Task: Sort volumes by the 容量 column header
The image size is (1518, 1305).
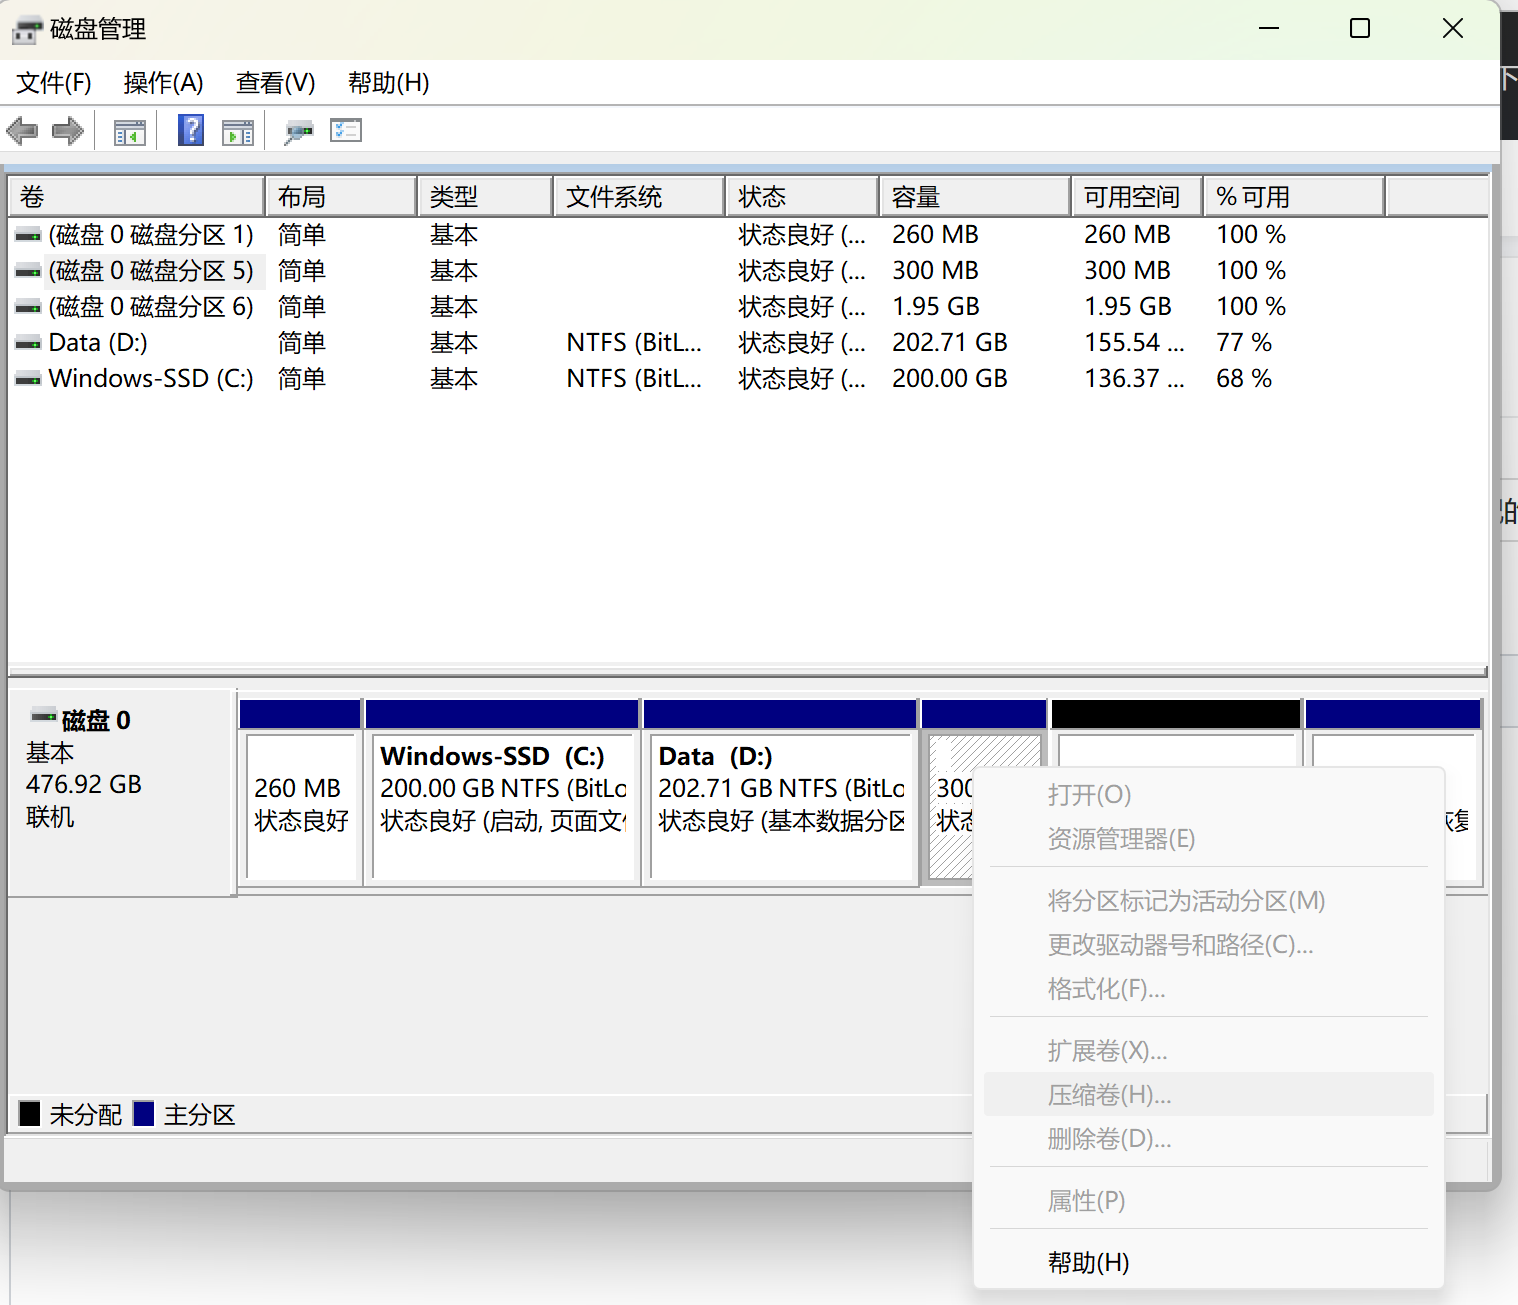Action: [x=973, y=197]
